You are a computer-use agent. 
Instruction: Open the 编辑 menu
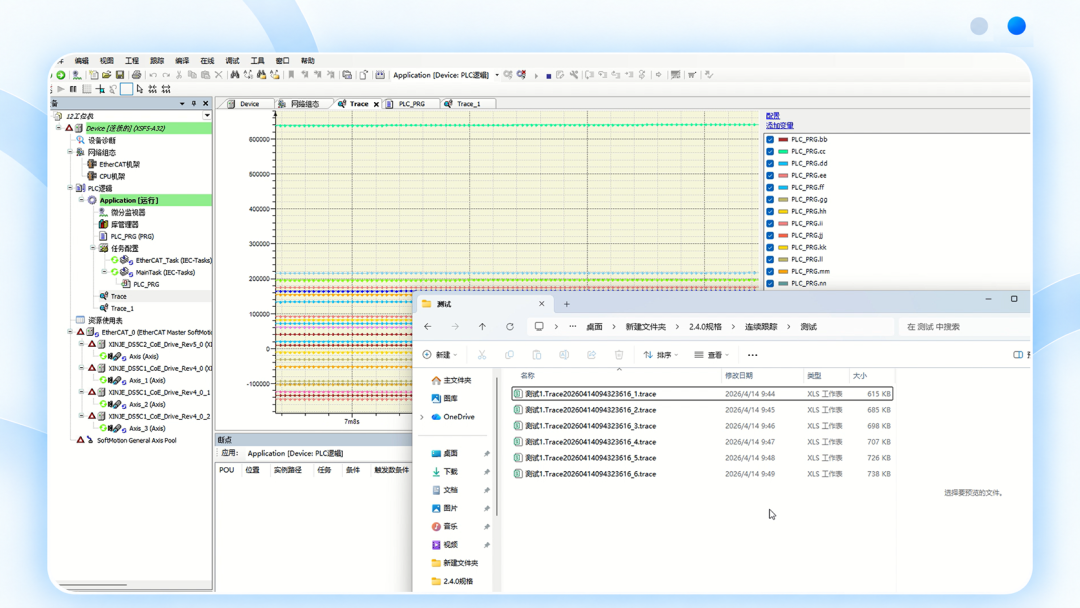(82, 61)
